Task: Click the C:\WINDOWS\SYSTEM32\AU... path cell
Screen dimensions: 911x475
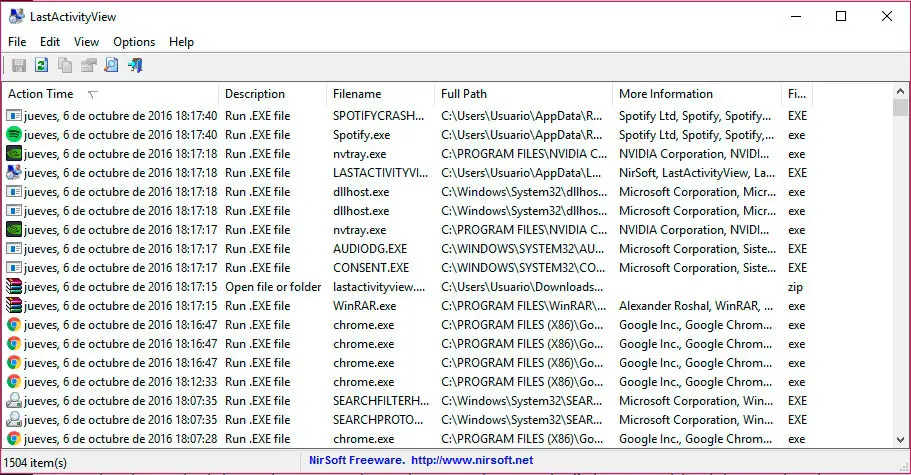Action: (522, 249)
